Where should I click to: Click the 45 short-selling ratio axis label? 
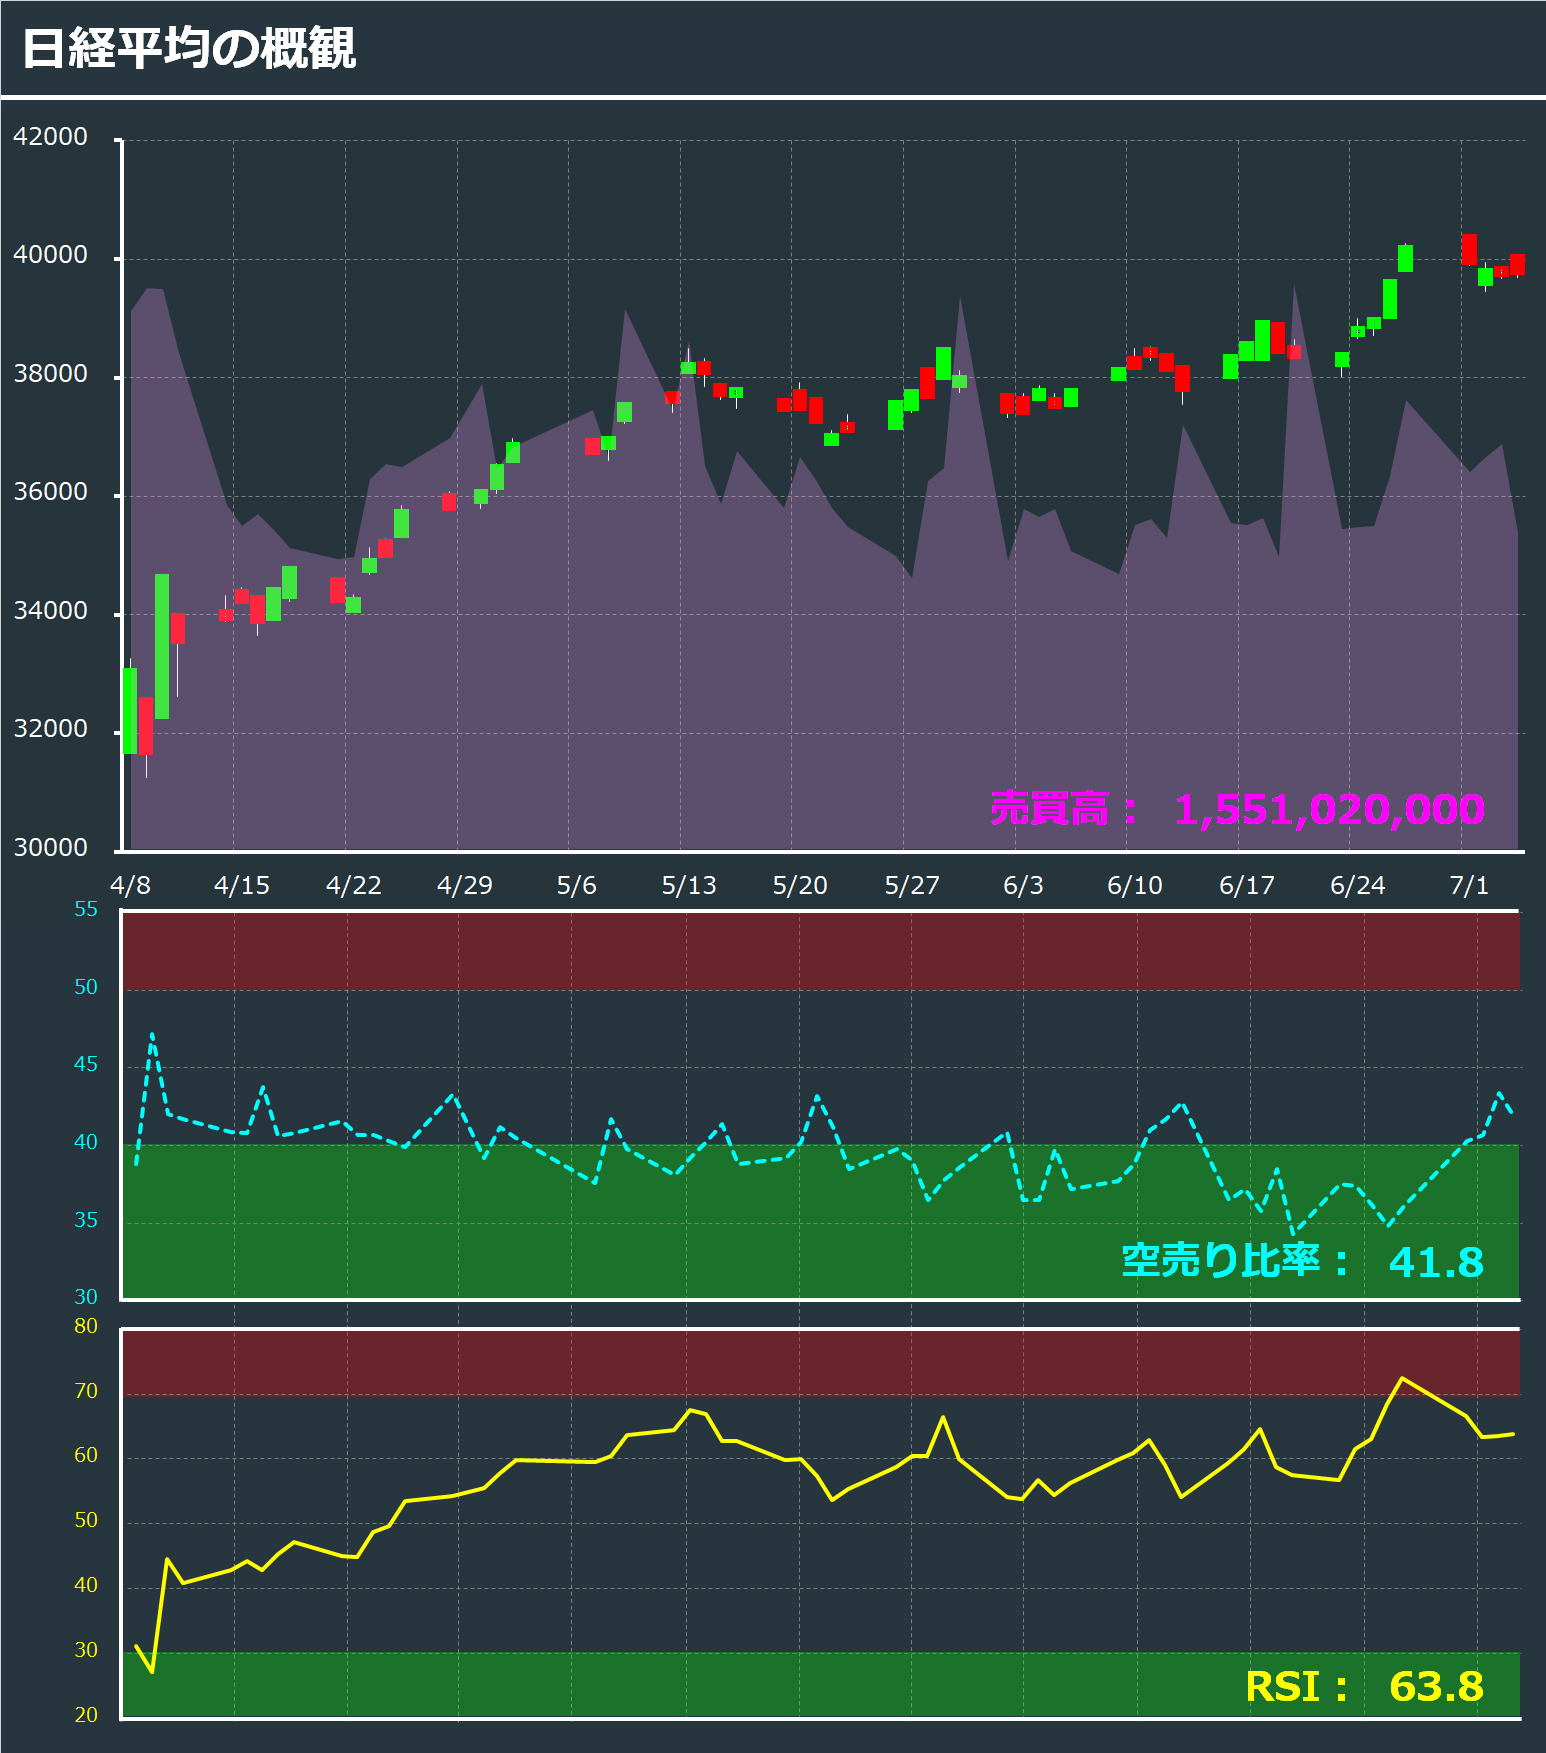coord(86,1064)
